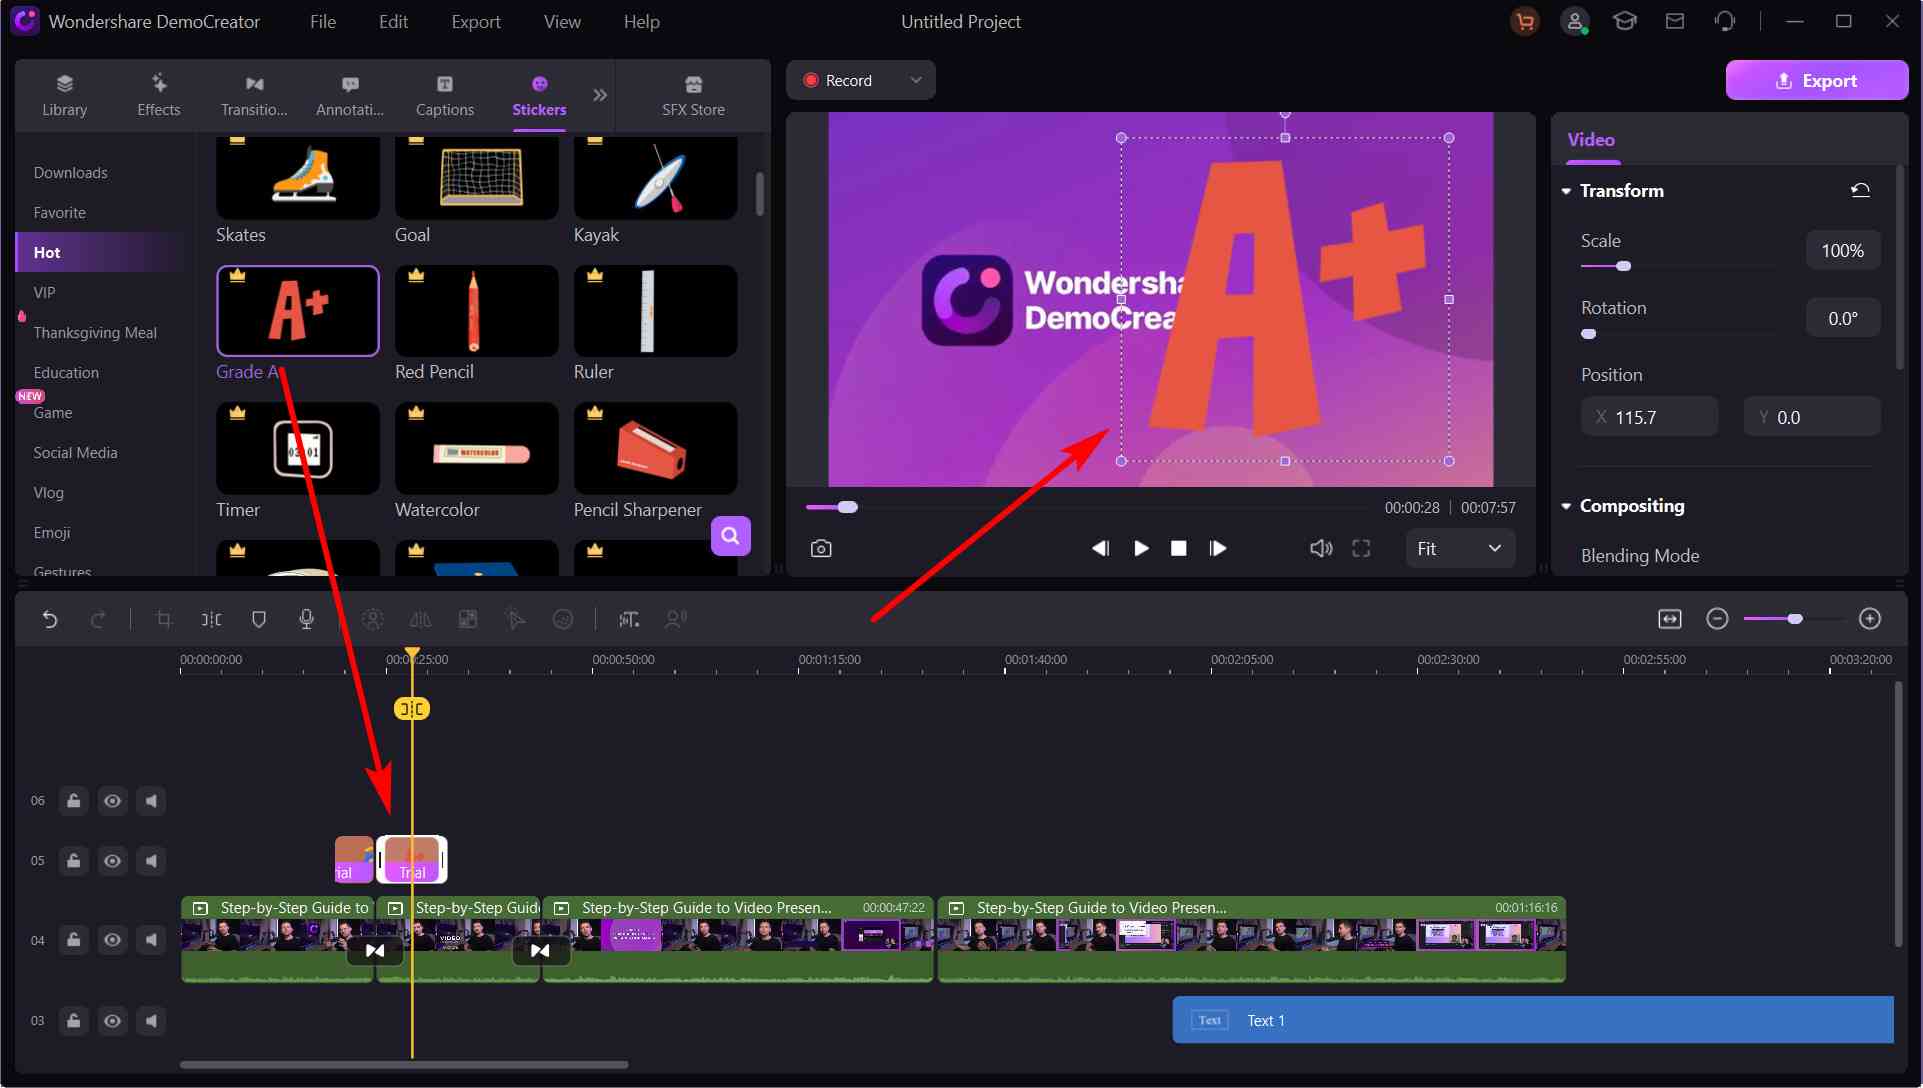The height and width of the screenshot is (1088, 1923).
Task: Reset Transform with the reset arrow
Action: tap(1860, 190)
